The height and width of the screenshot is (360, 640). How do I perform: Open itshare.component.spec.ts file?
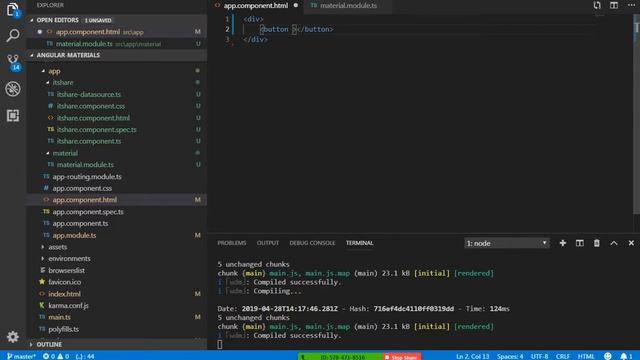(x=96, y=129)
